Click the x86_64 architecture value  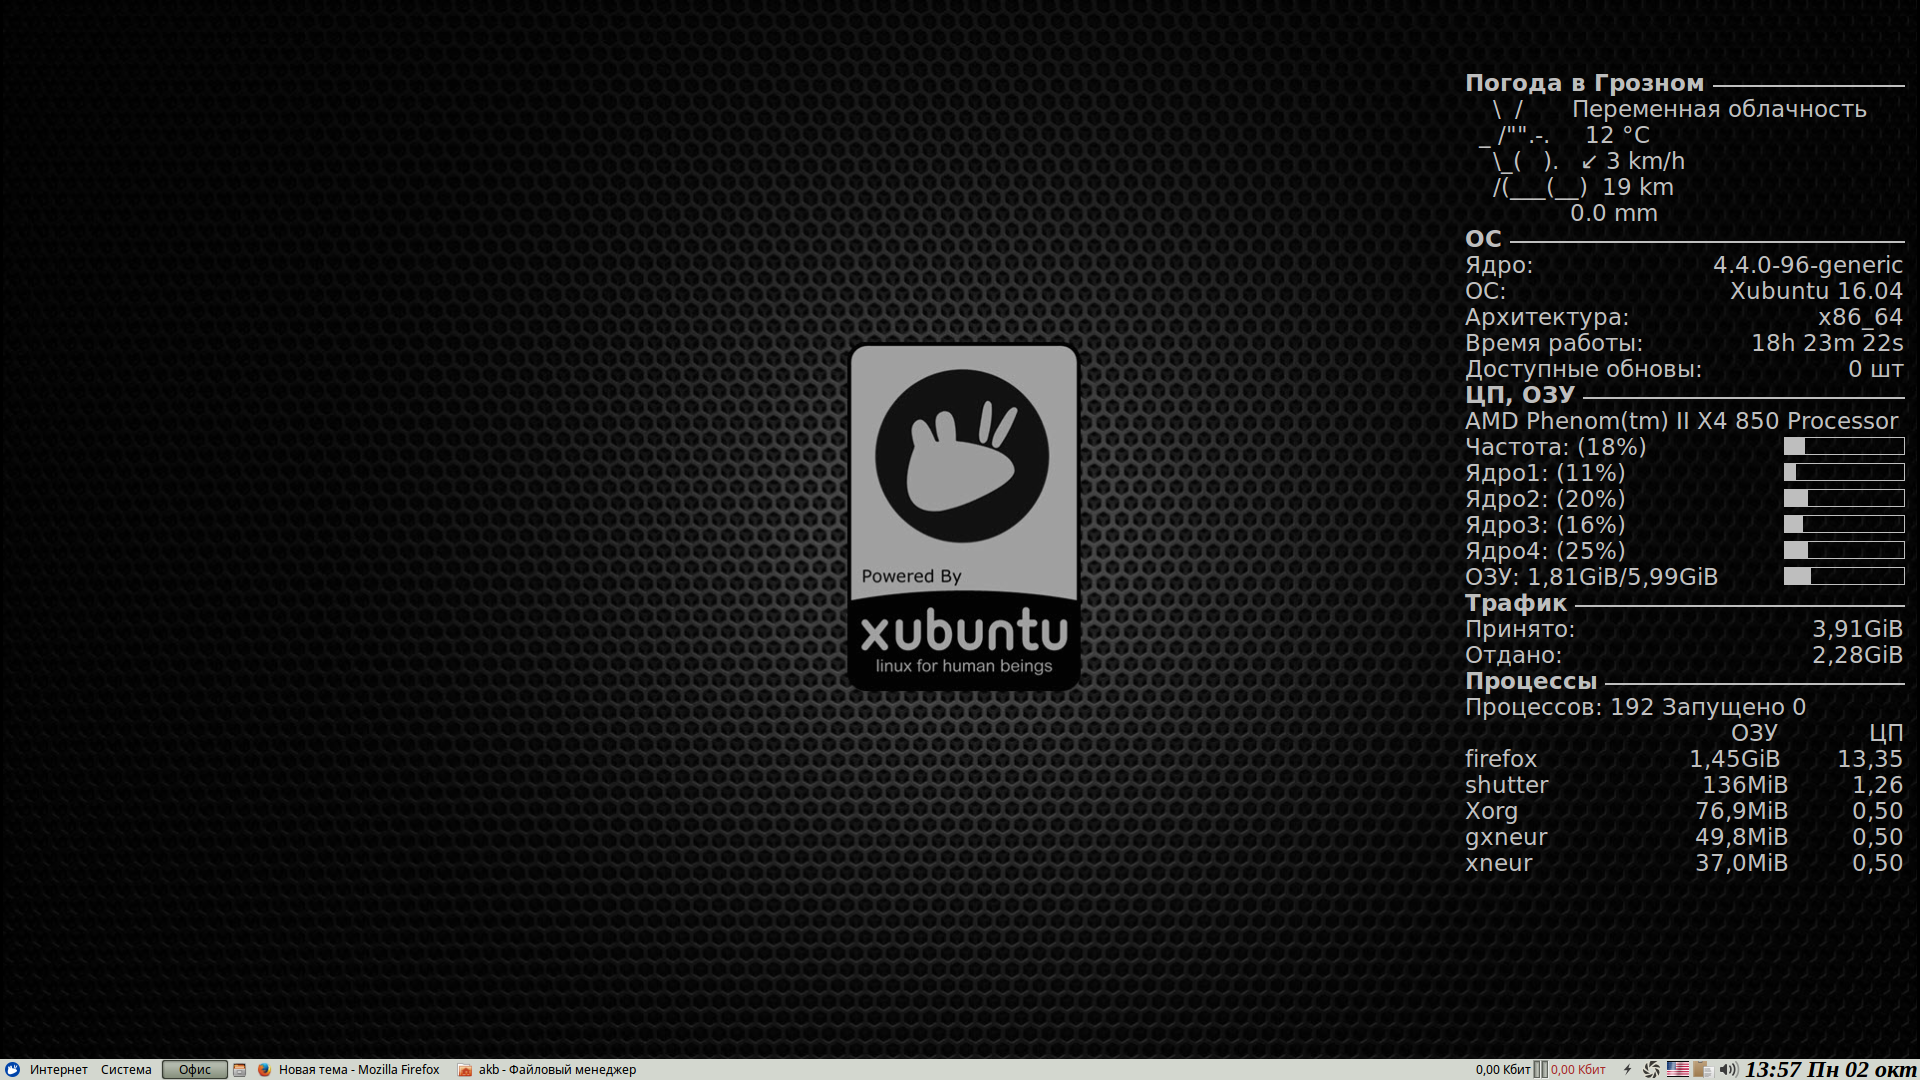click(1861, 317)
